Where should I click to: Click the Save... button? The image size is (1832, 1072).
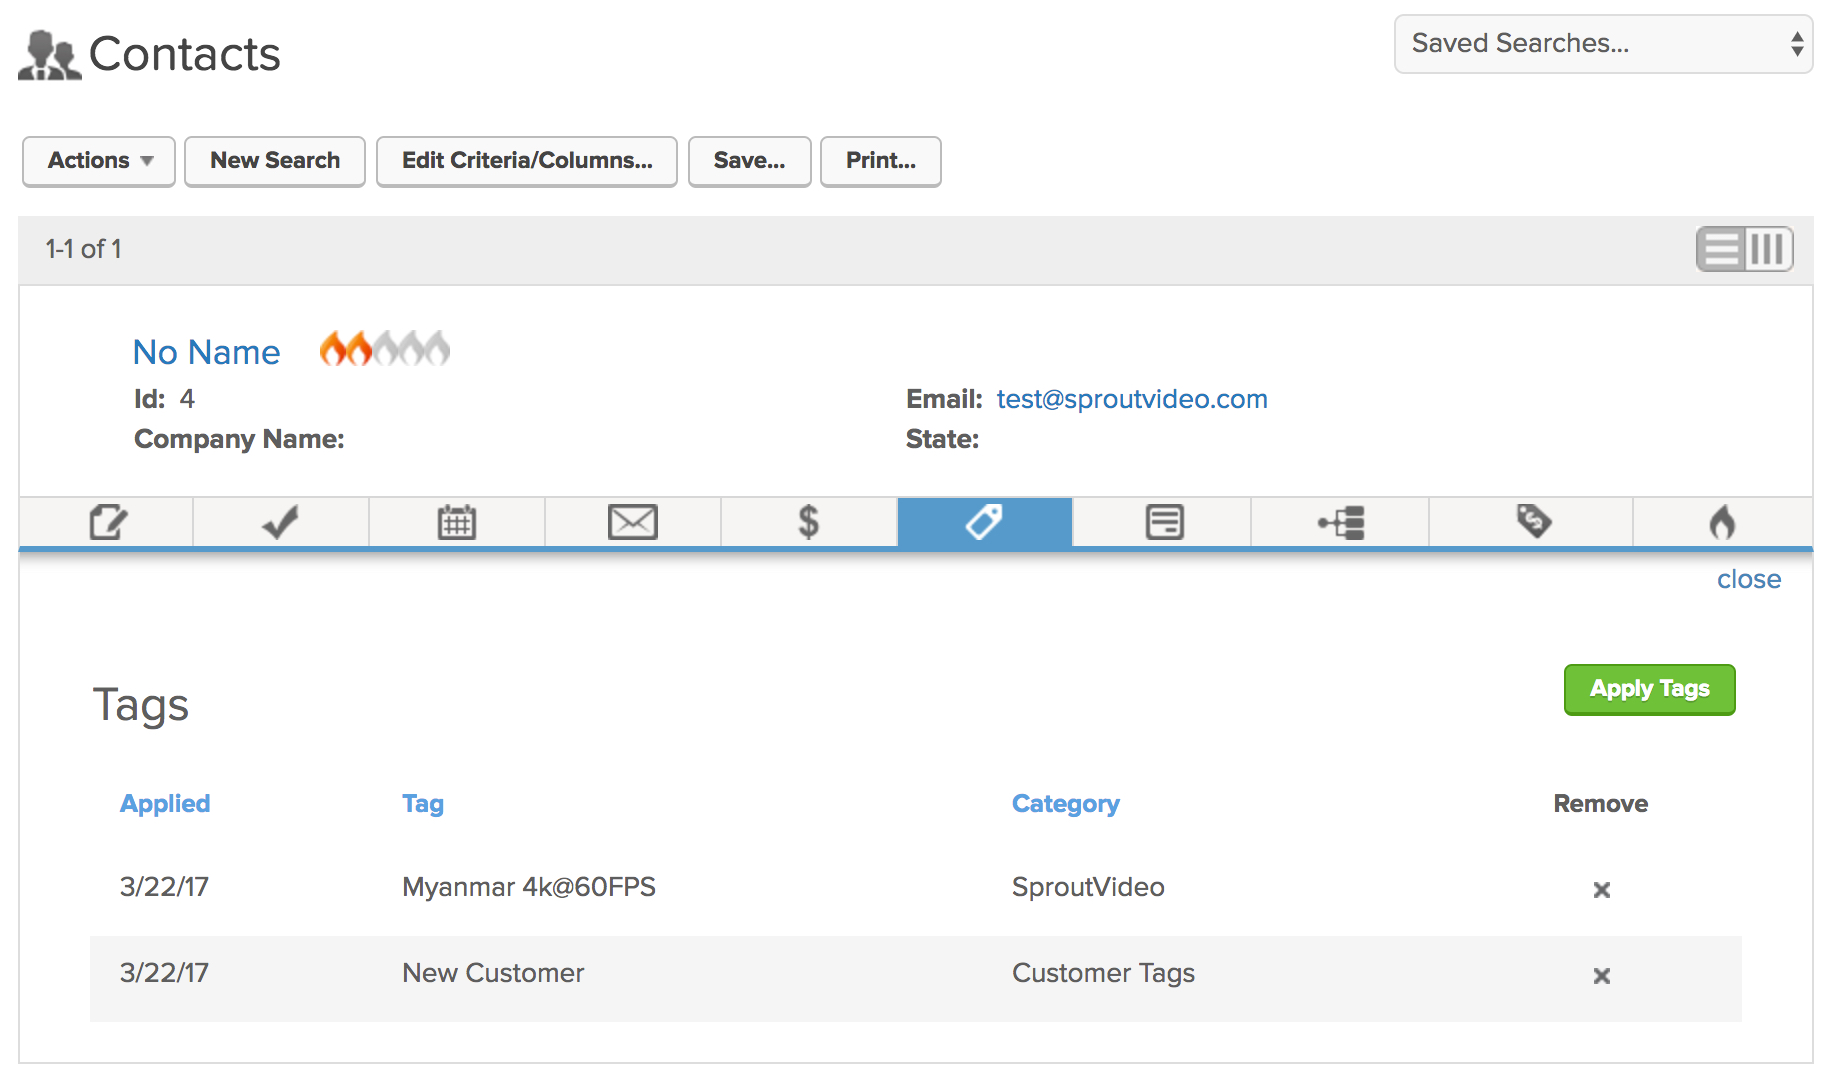749,161
